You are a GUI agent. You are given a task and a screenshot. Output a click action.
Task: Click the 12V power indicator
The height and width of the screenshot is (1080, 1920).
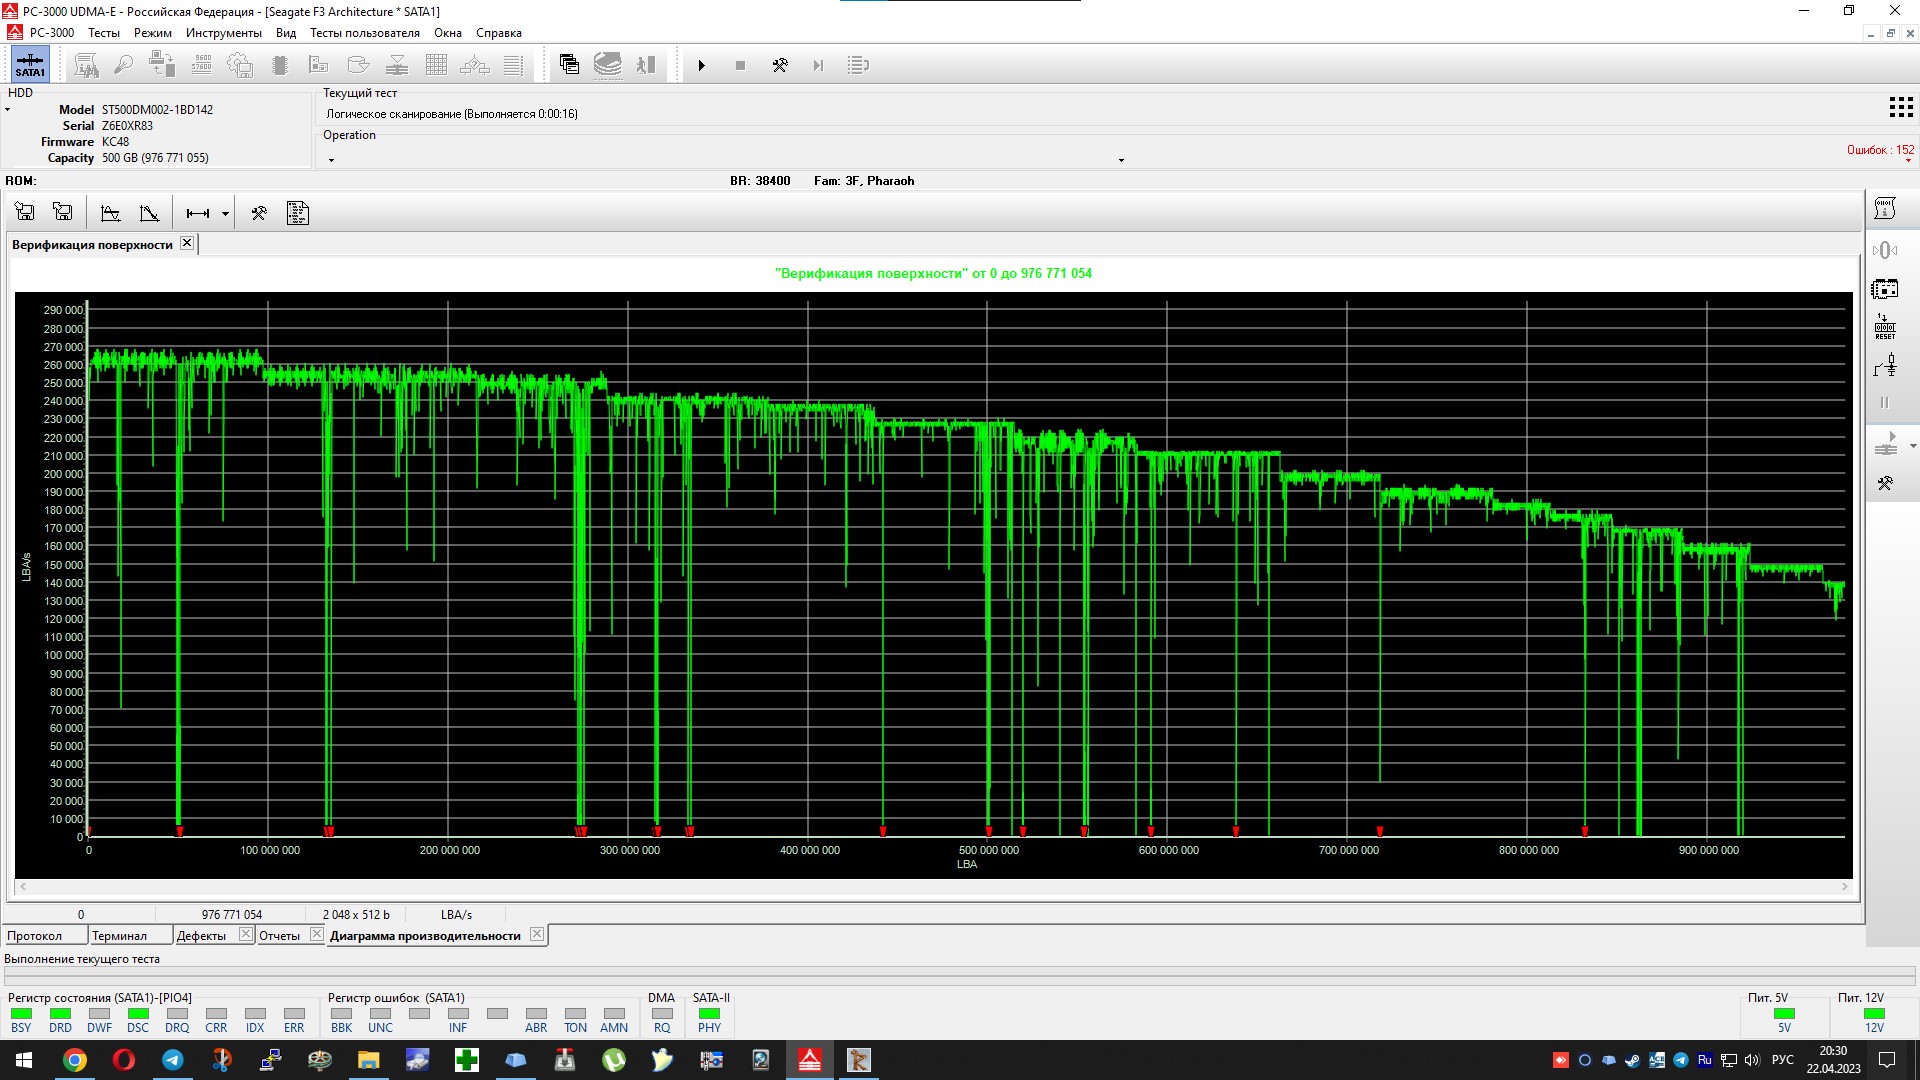coord(1874,1014)
